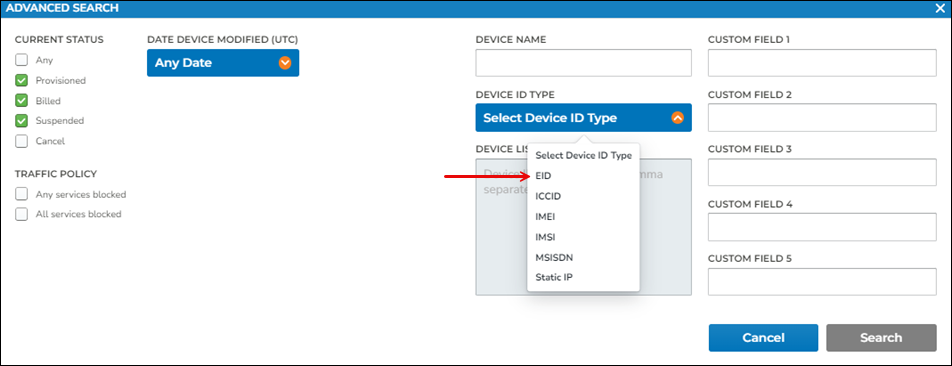Check the Cancel status checkbox
This screenshot has height=366, width=952.
pyautogui.click(x=22, y=141)
